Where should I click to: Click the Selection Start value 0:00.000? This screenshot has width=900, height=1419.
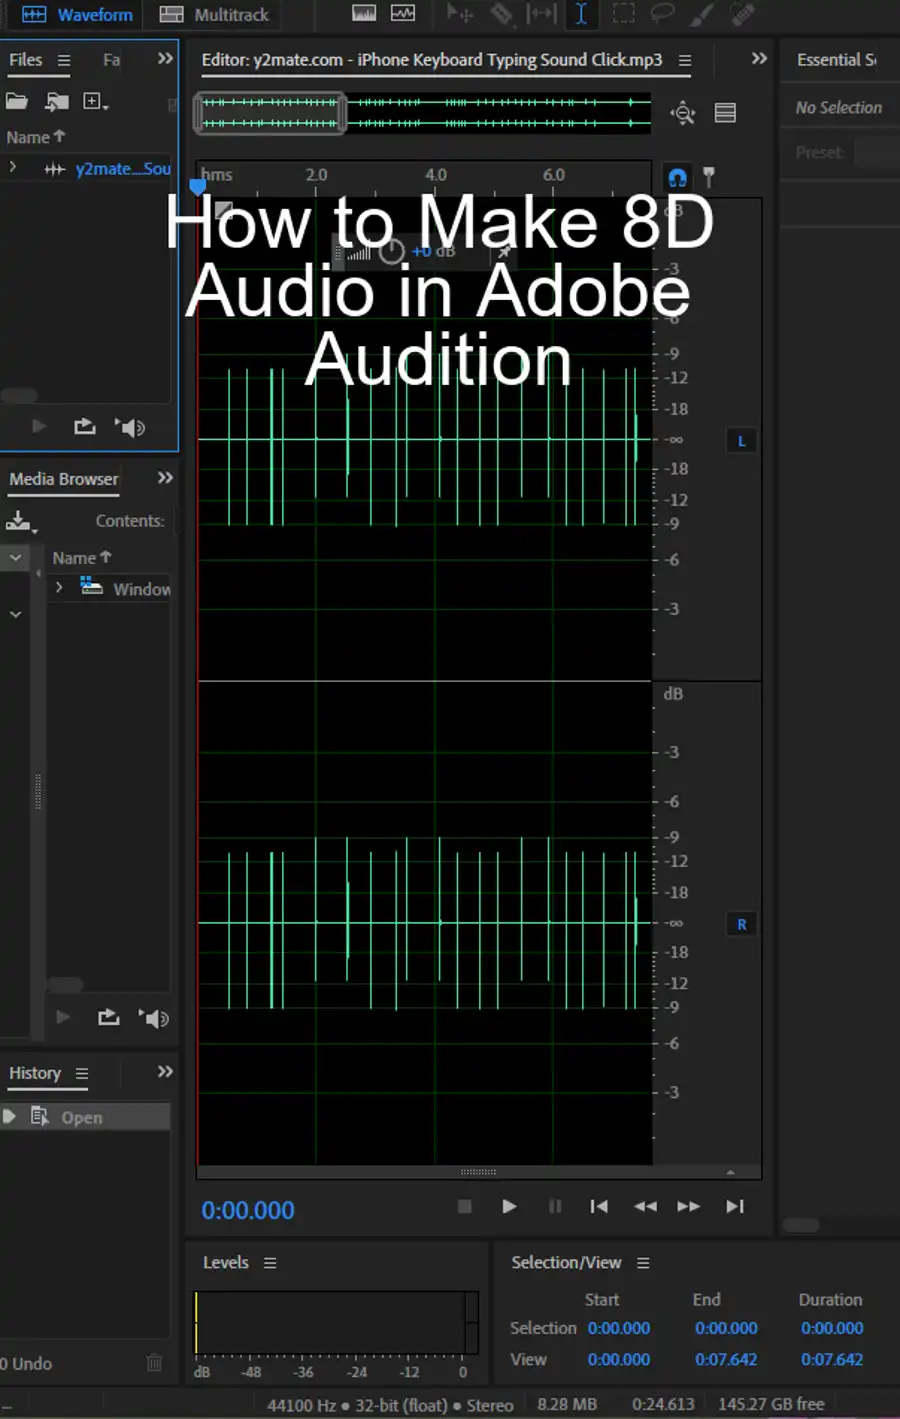(x=619, y=1328)
